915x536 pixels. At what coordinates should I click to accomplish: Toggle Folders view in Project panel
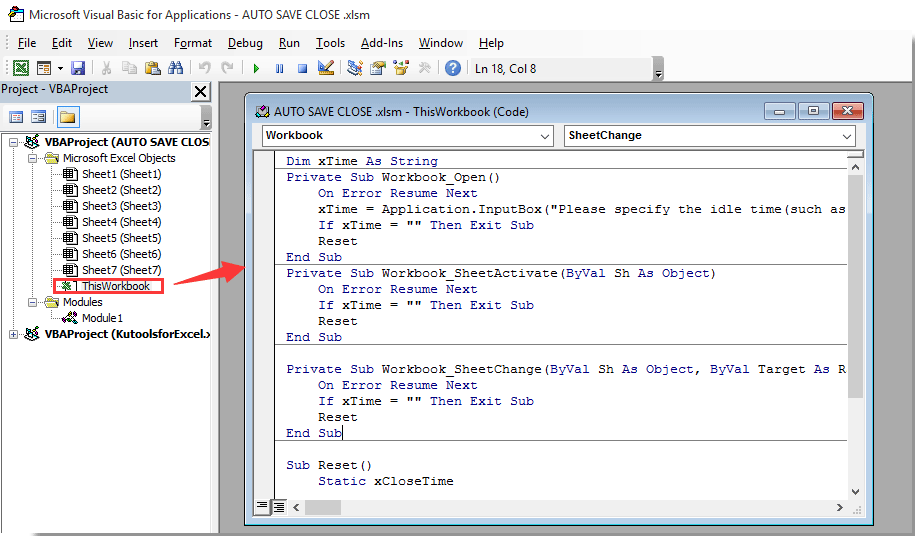[x=67, y=117]
